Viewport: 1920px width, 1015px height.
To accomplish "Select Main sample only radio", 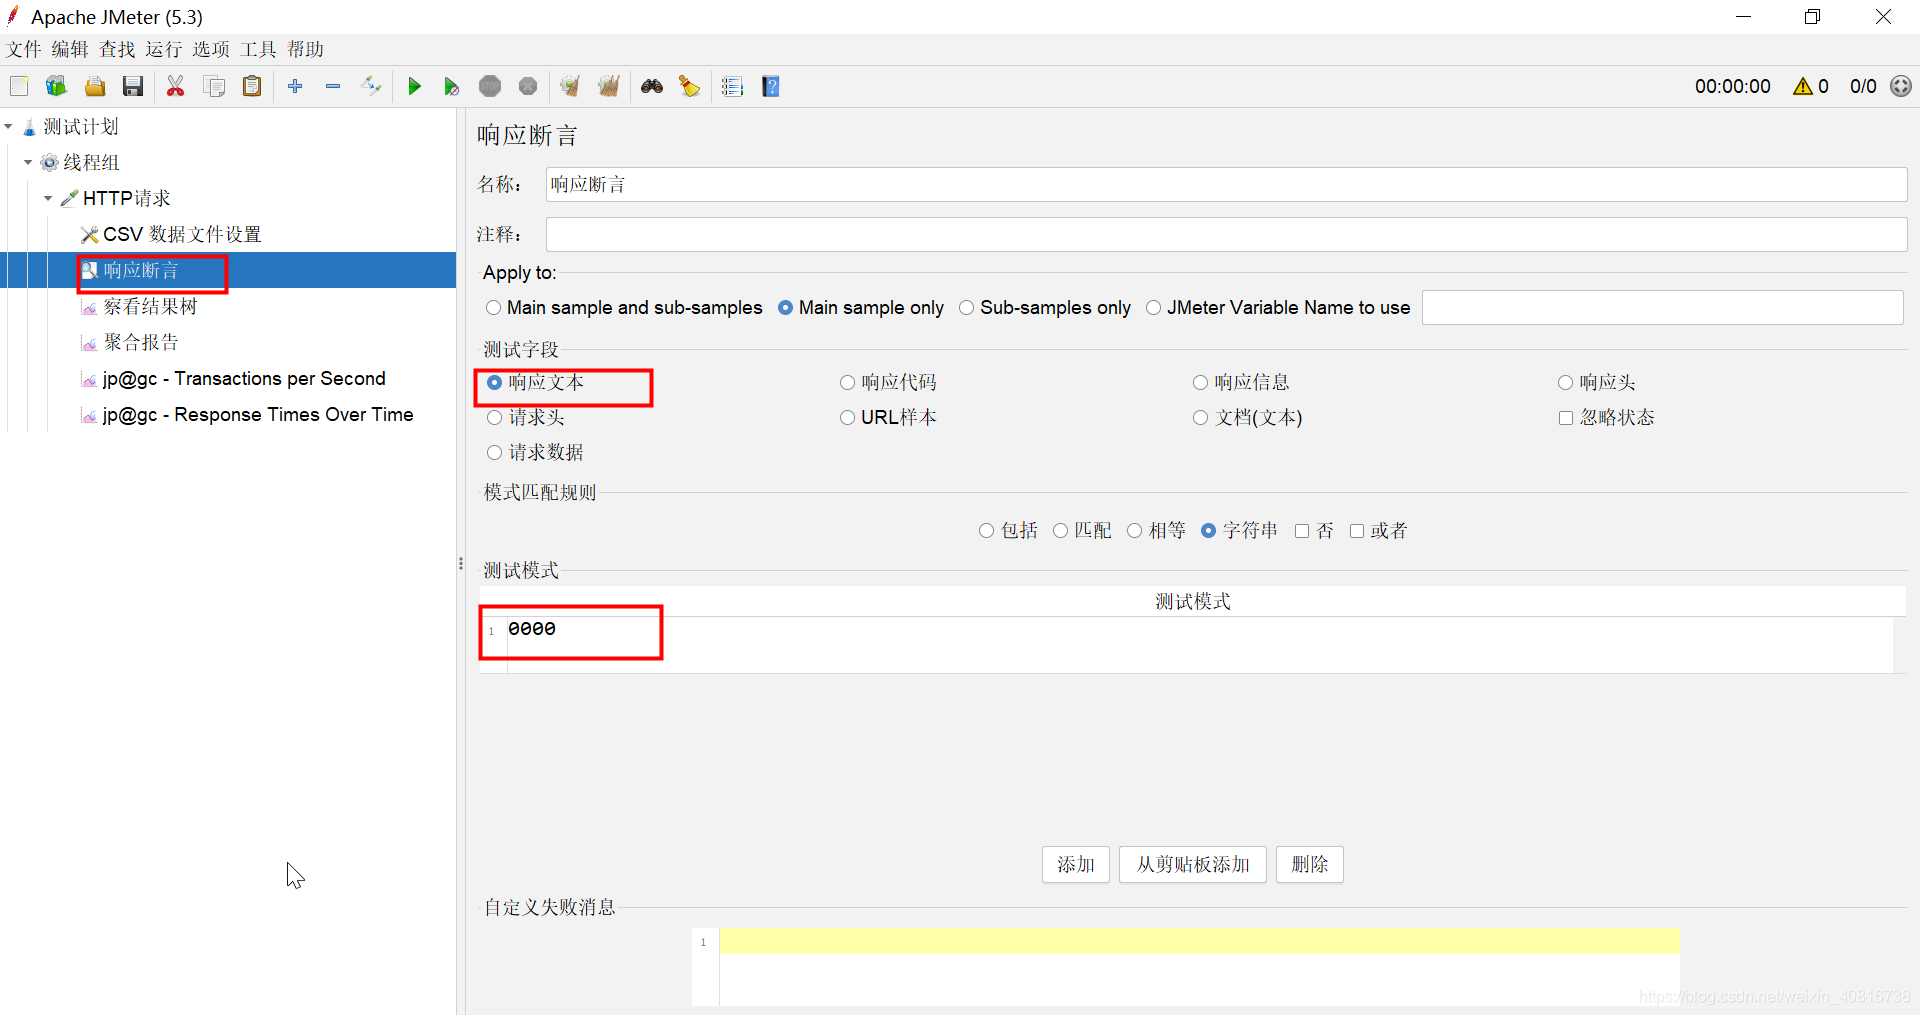I will [x=786, y=308].
